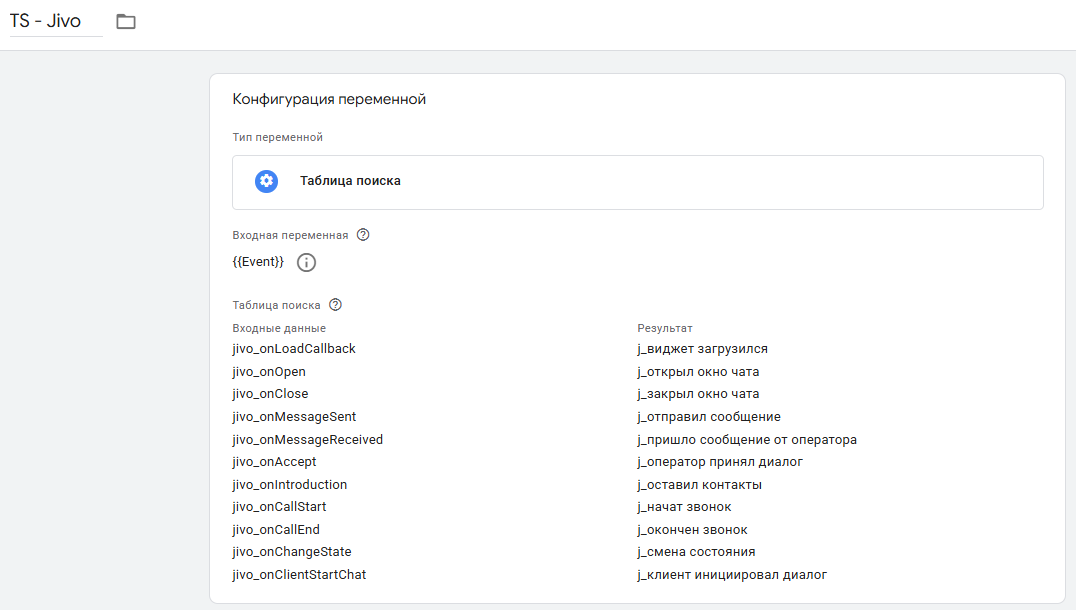The width and height of the screenshot is (1076, 610).
Task: Click info icon next to {{Event}}
Action: pos(306,262)
